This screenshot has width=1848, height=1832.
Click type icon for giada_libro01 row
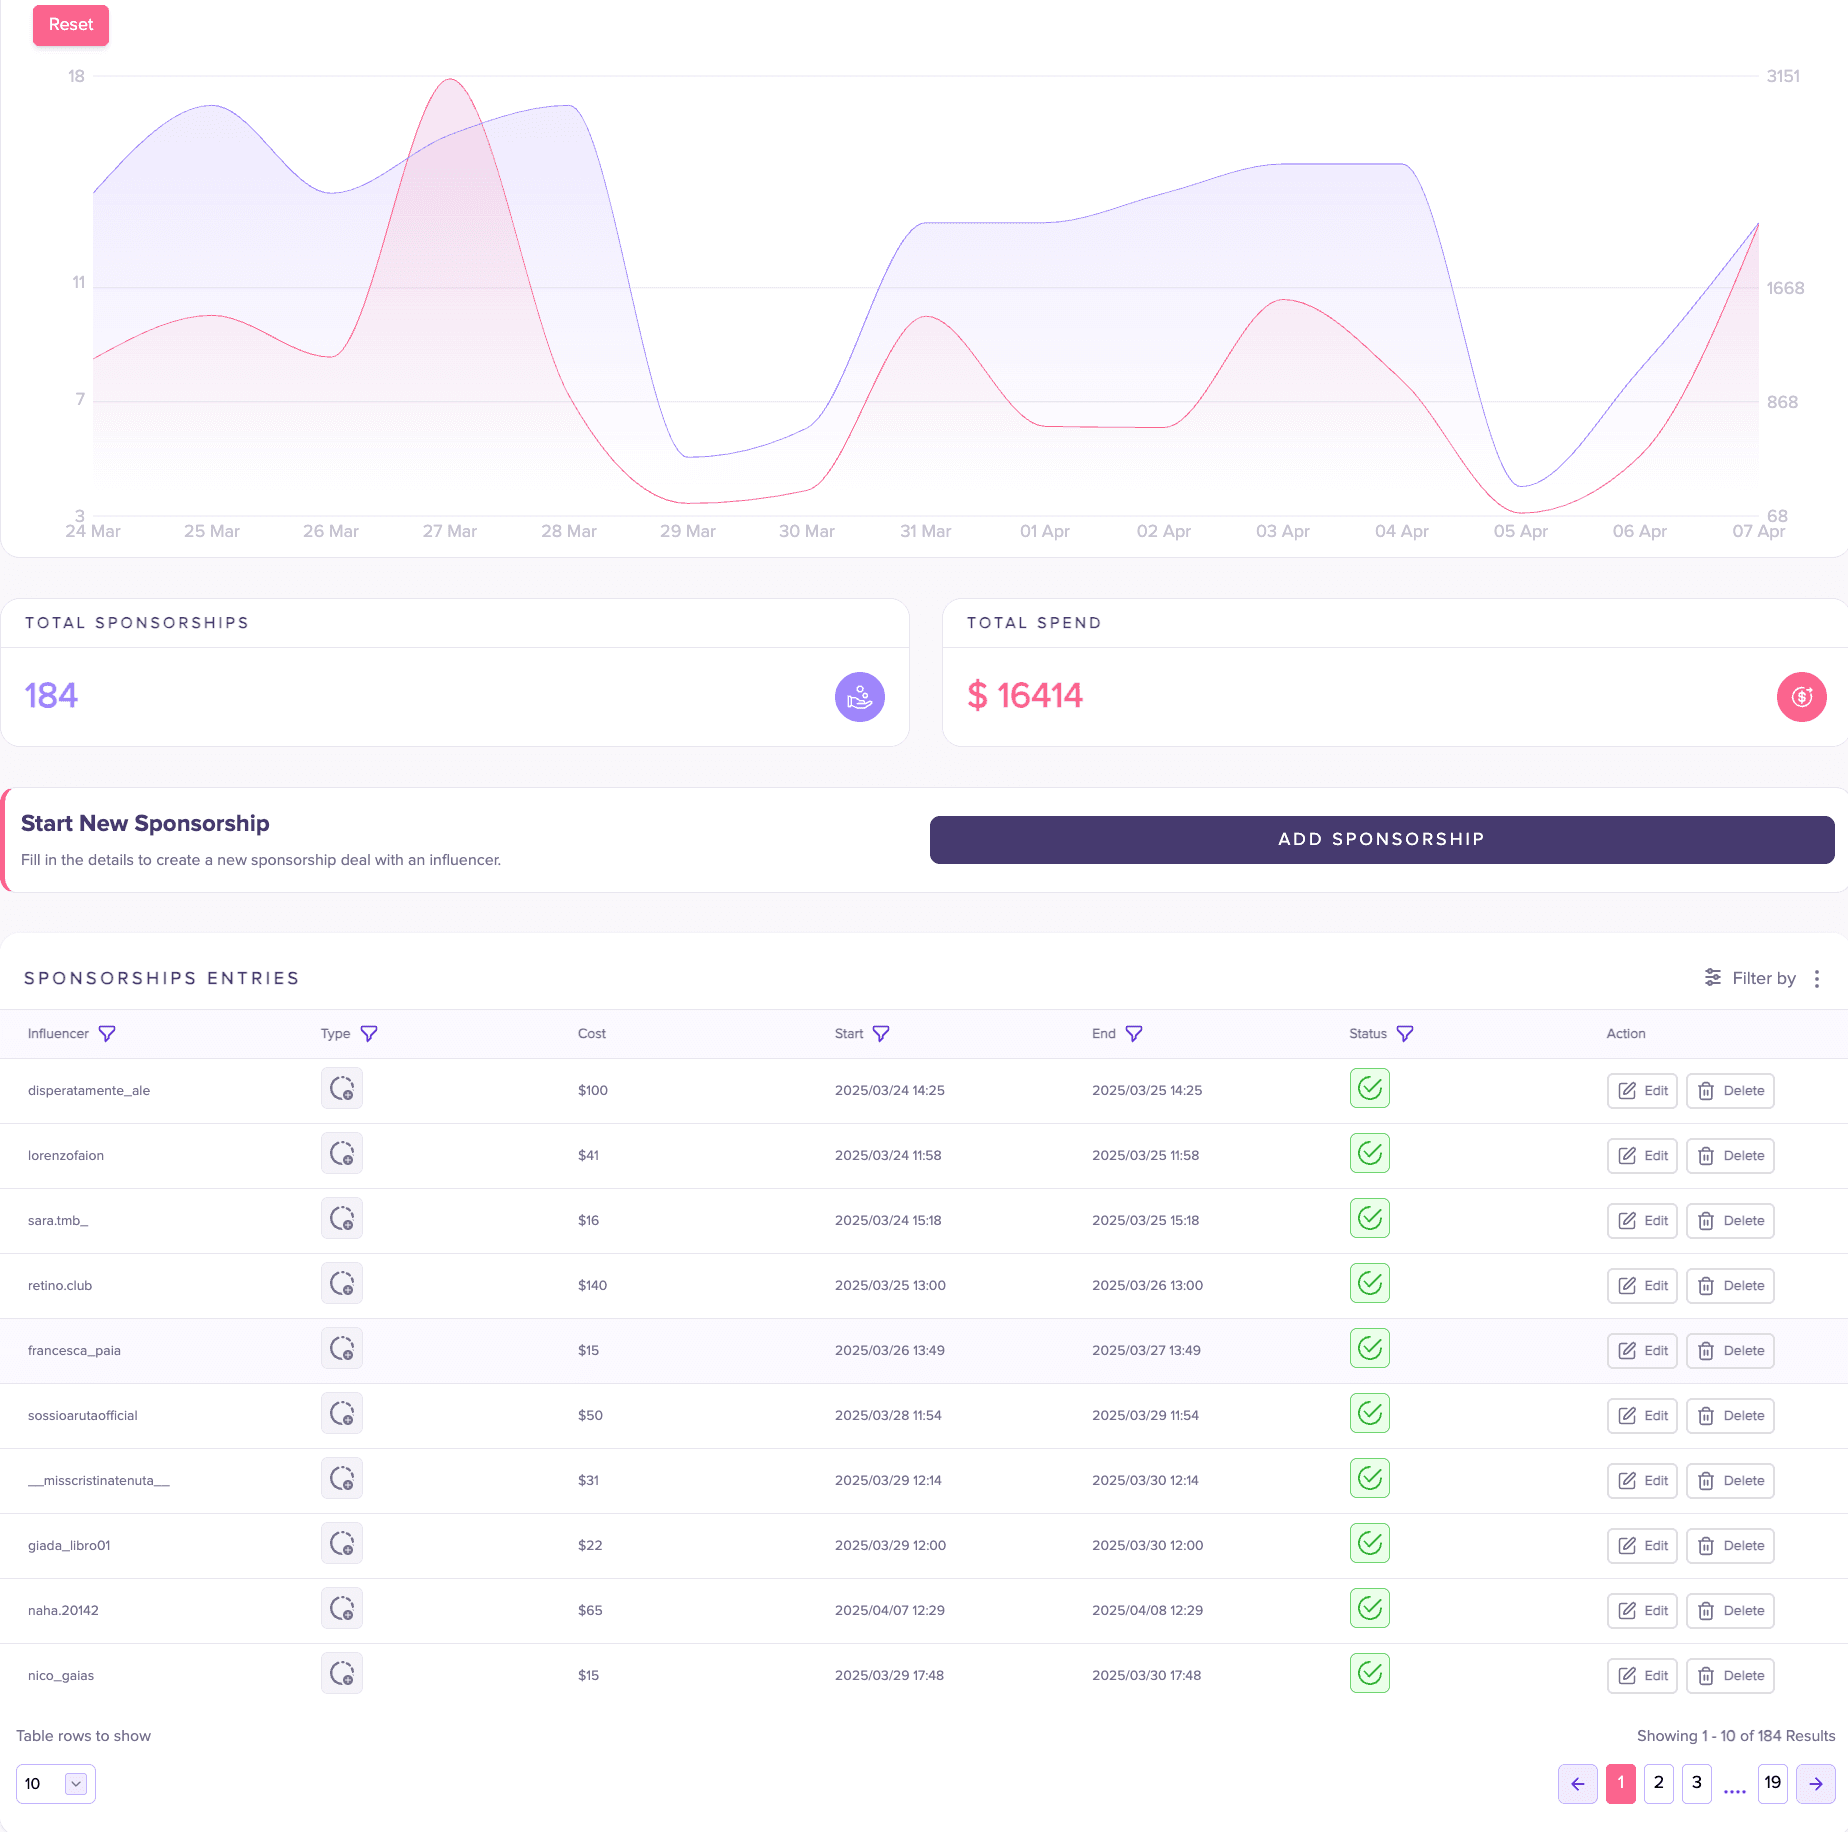click(x=342, y=1543)
